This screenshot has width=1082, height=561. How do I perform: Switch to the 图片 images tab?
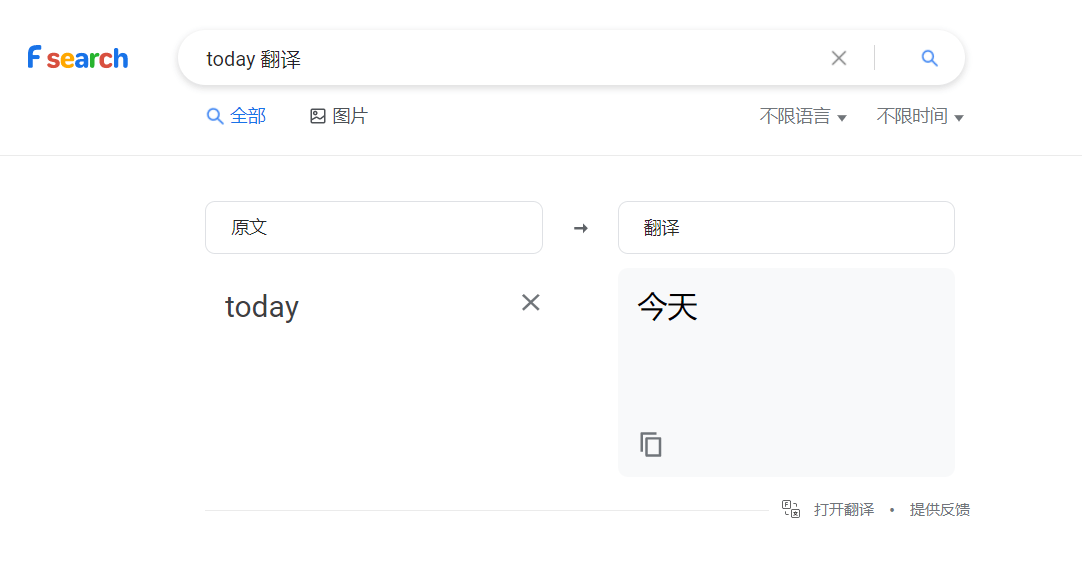[x=339, y=116]
